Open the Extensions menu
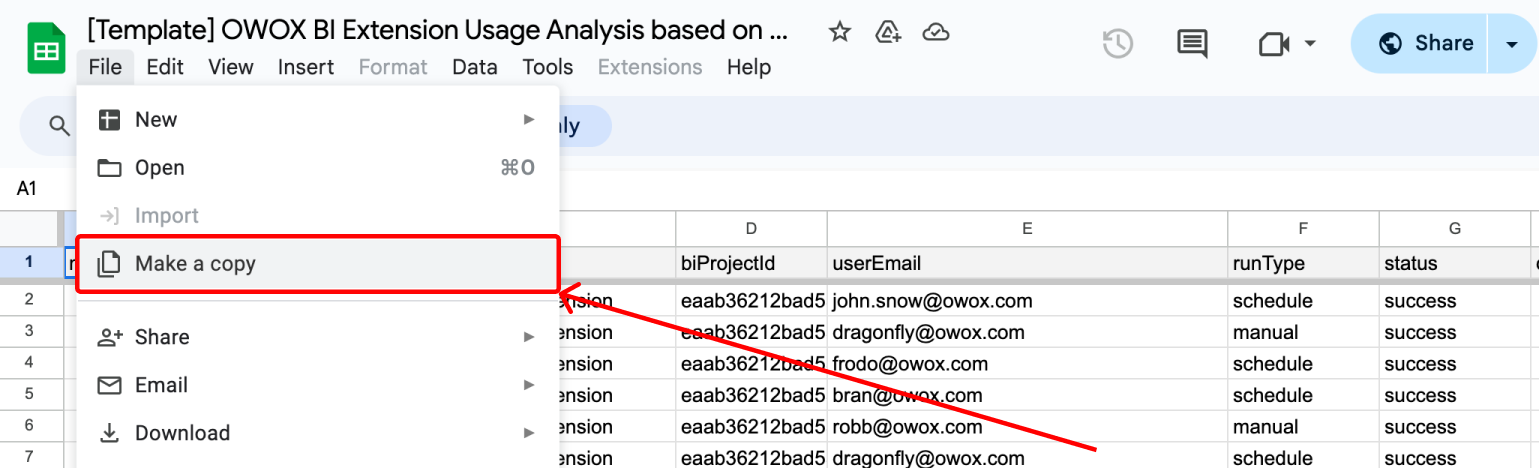Image resolution: width=1539 pixels, height=468 pixels. coord(650,67)
